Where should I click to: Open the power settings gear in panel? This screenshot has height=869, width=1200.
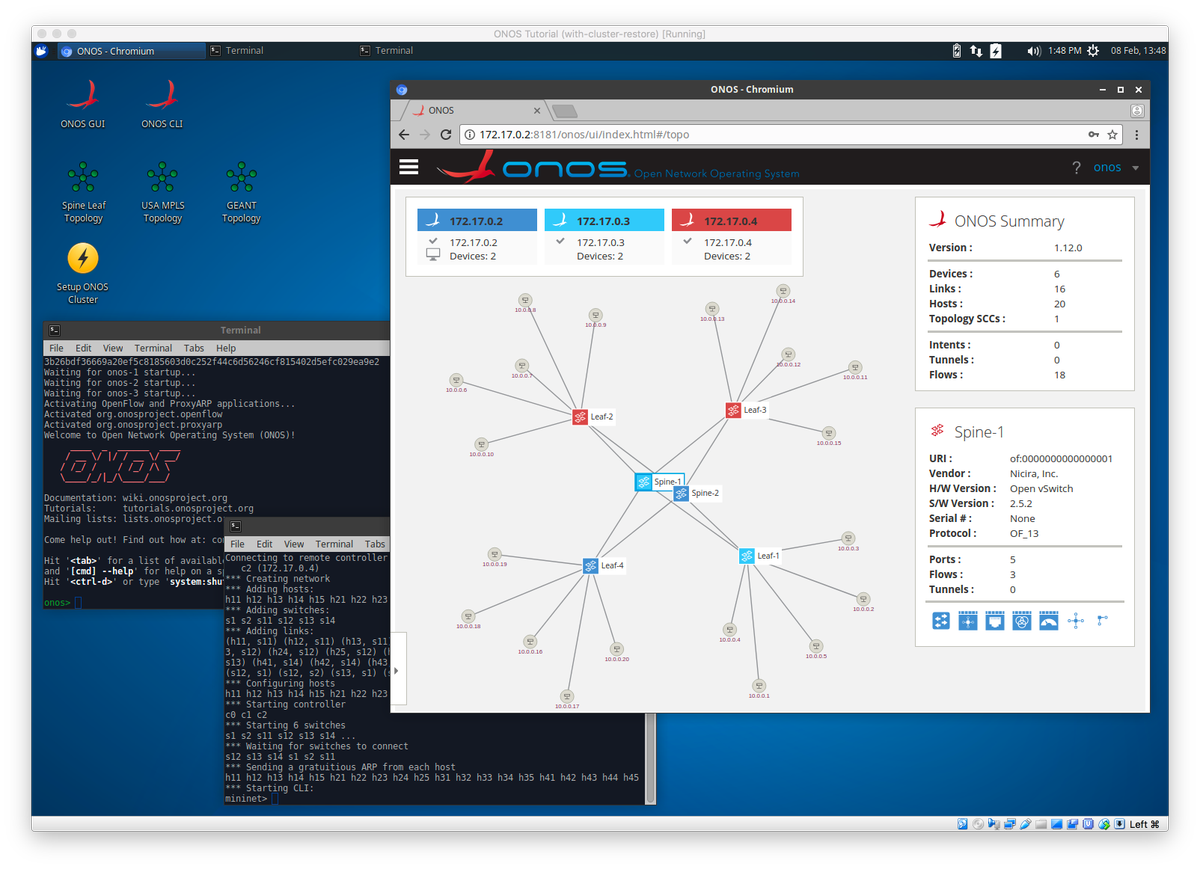[1093, 51]
